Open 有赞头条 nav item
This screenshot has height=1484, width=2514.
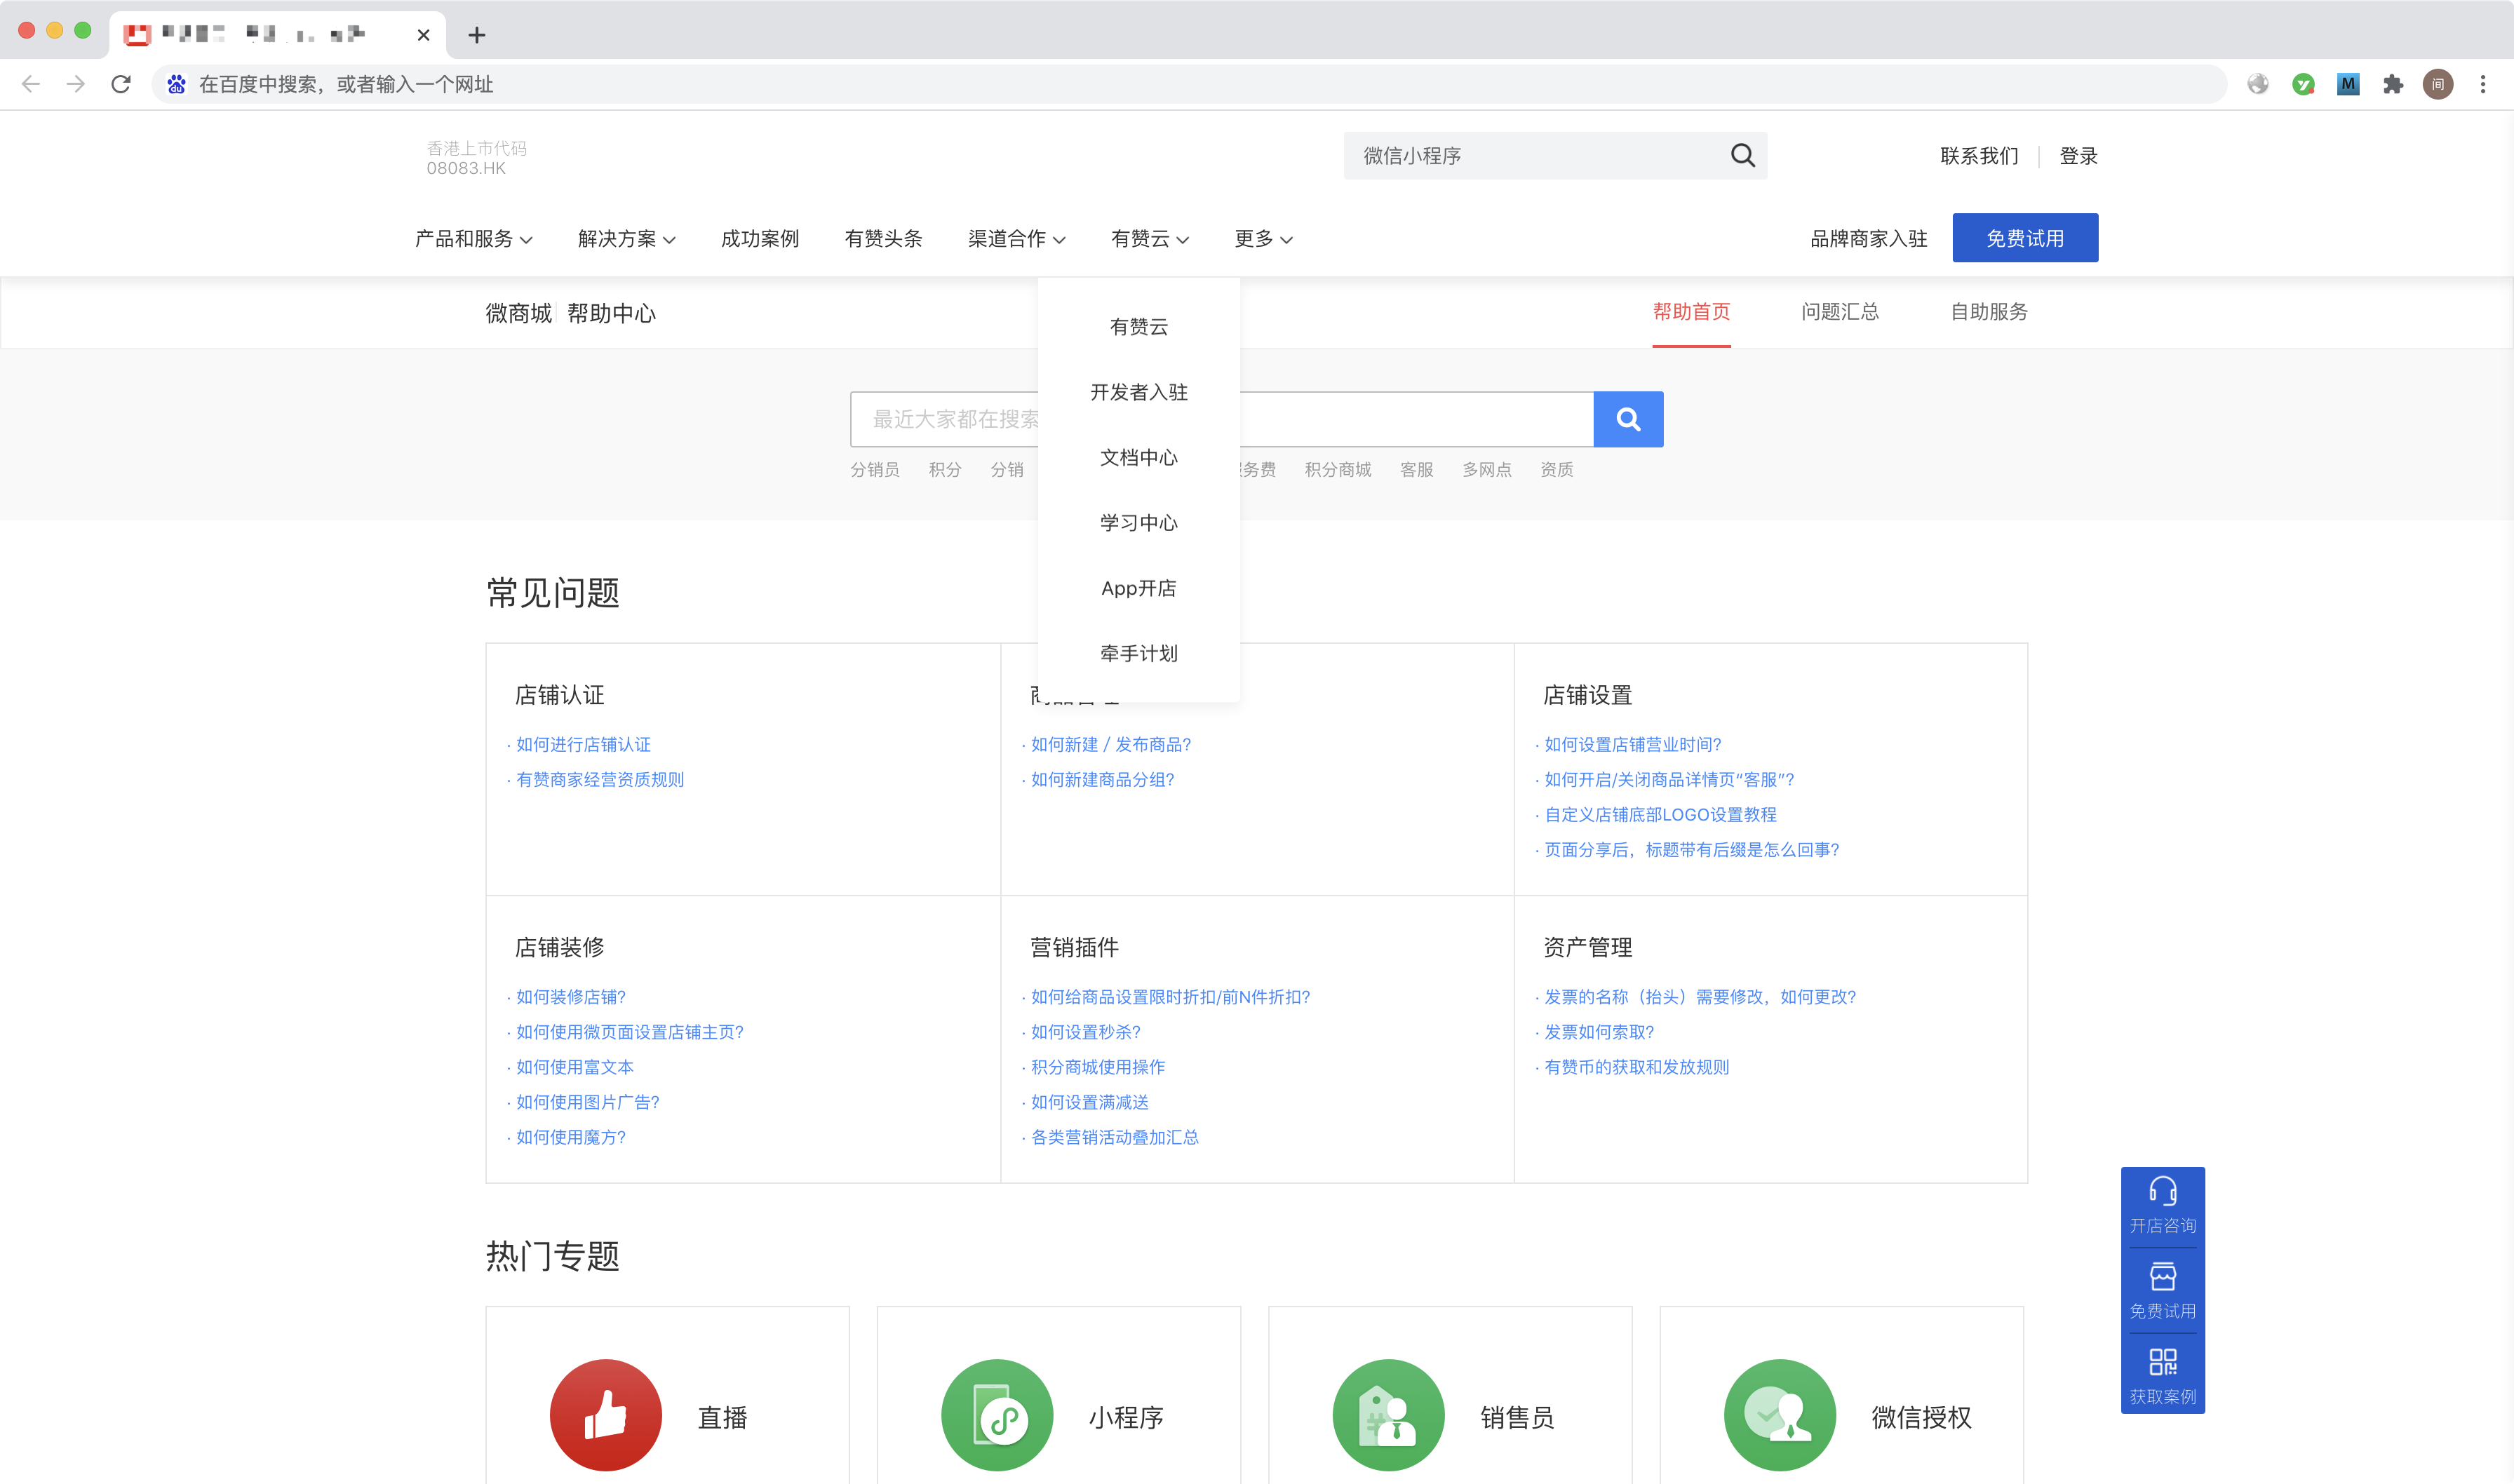pos(884,238)
